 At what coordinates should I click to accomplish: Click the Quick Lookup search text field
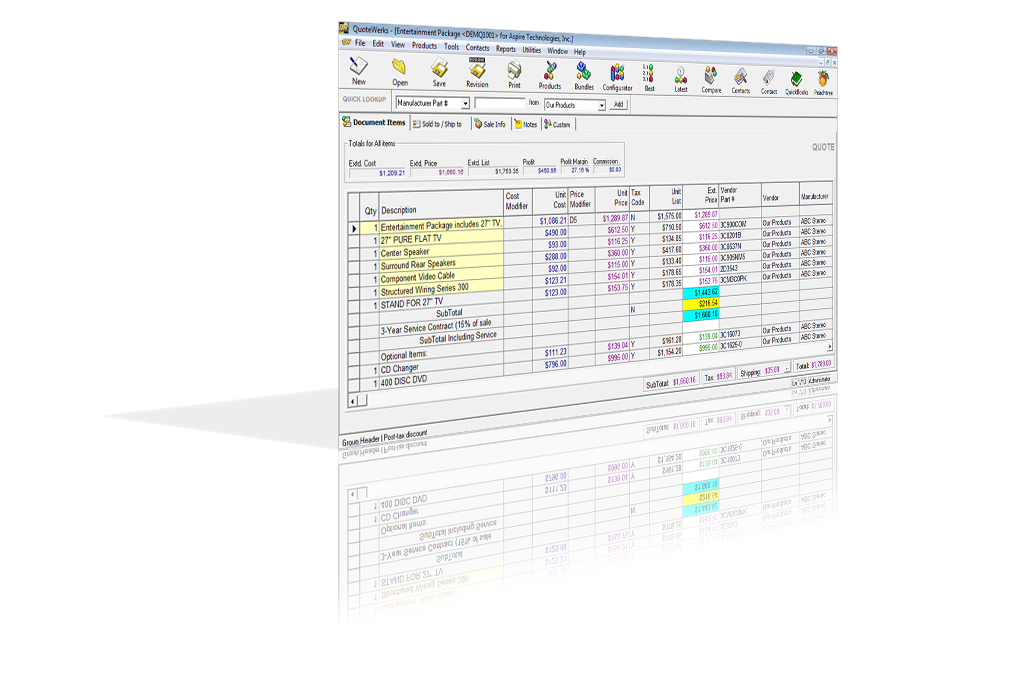500,103
